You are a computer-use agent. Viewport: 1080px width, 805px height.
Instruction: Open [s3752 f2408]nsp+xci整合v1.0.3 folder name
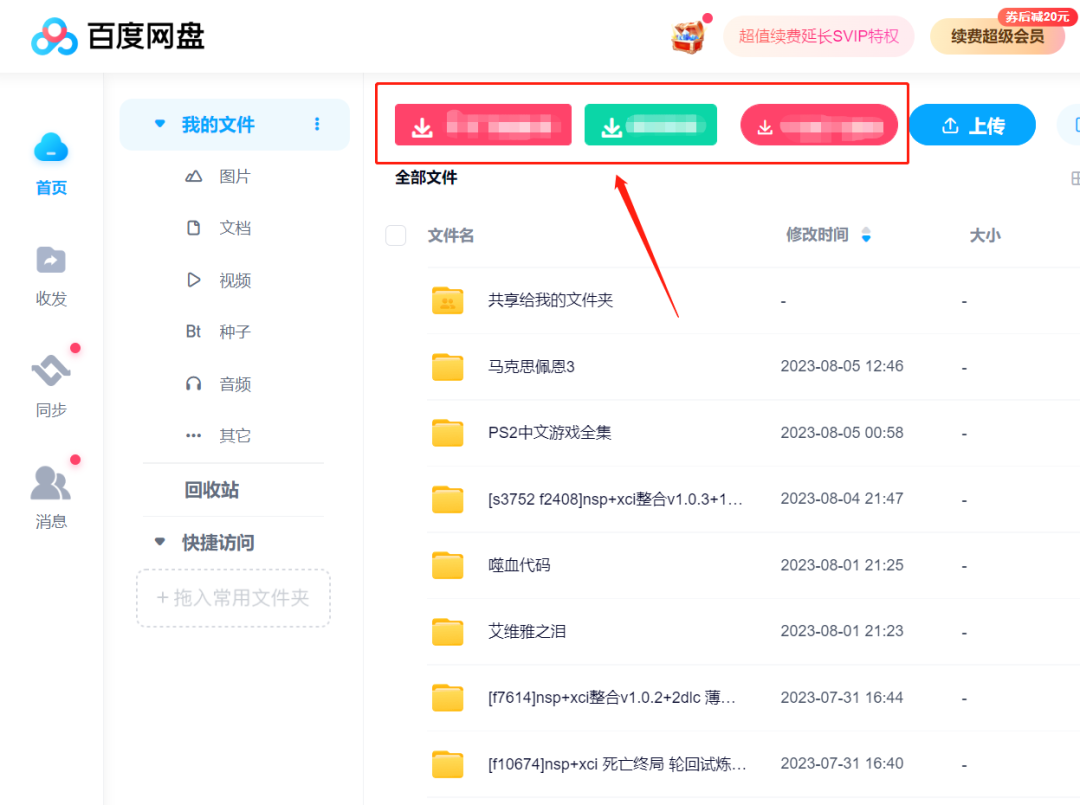coord(615,499)
